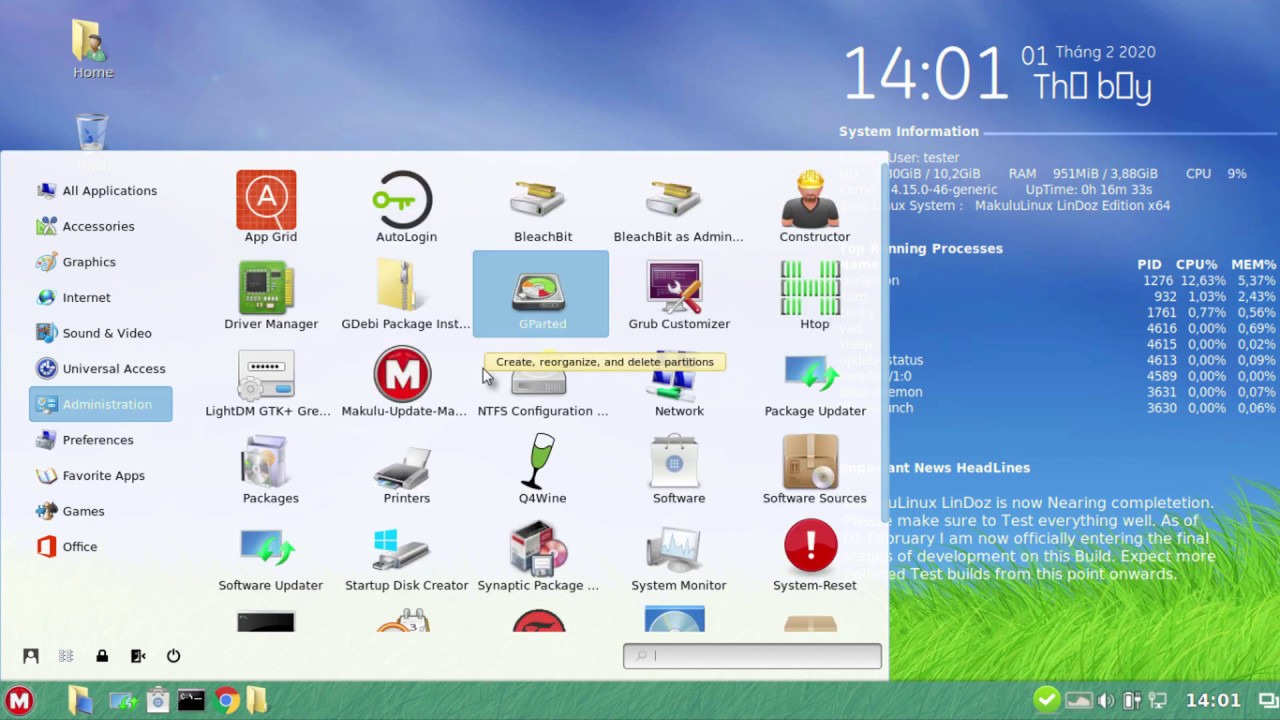Viewport: 1280px width, 720px height.
Task: Select the Graphics category
Action: pyautogui.click(x=100, y=261)
